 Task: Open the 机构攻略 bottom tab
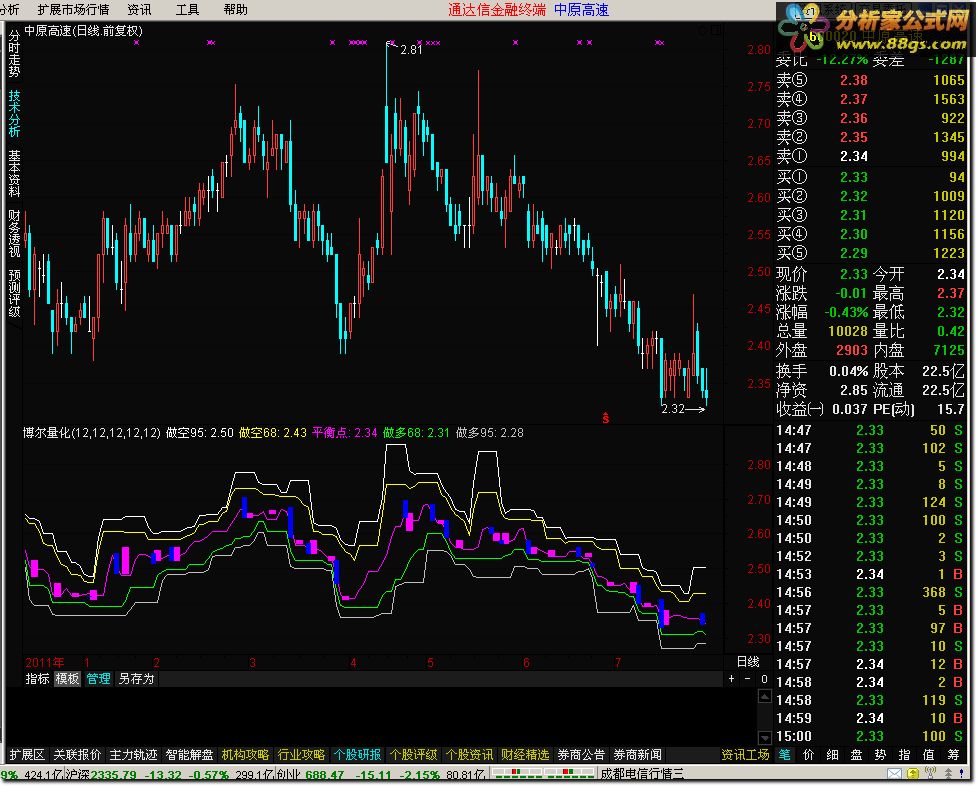245,755
